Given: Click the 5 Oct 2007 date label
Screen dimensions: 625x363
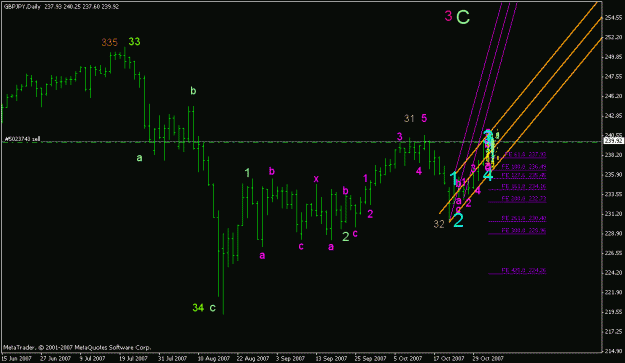Looking at the screenshot, I should point(408,358).
